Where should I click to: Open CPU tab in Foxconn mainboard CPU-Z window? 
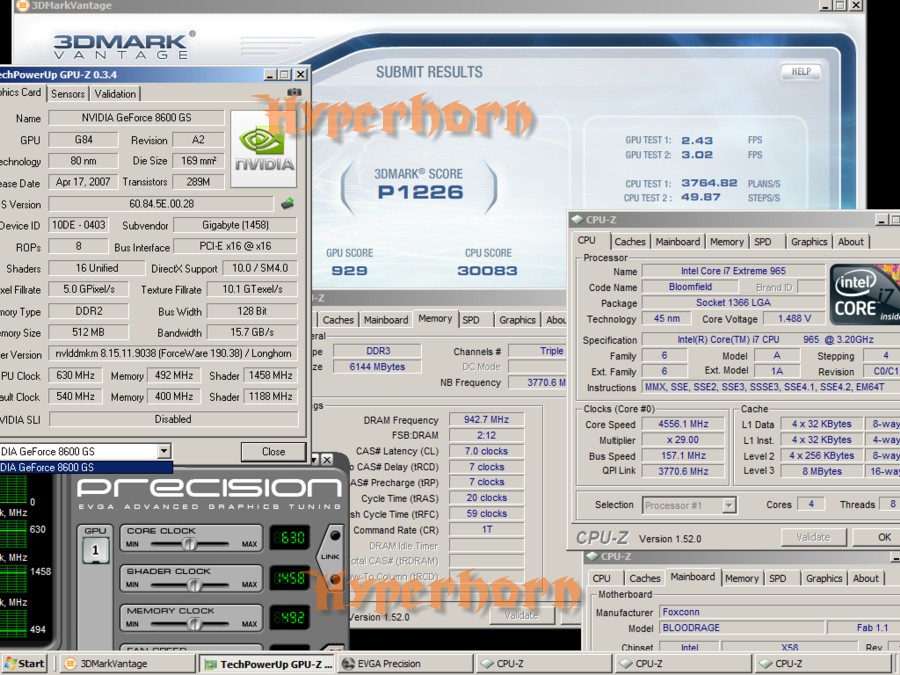point(602,579)
